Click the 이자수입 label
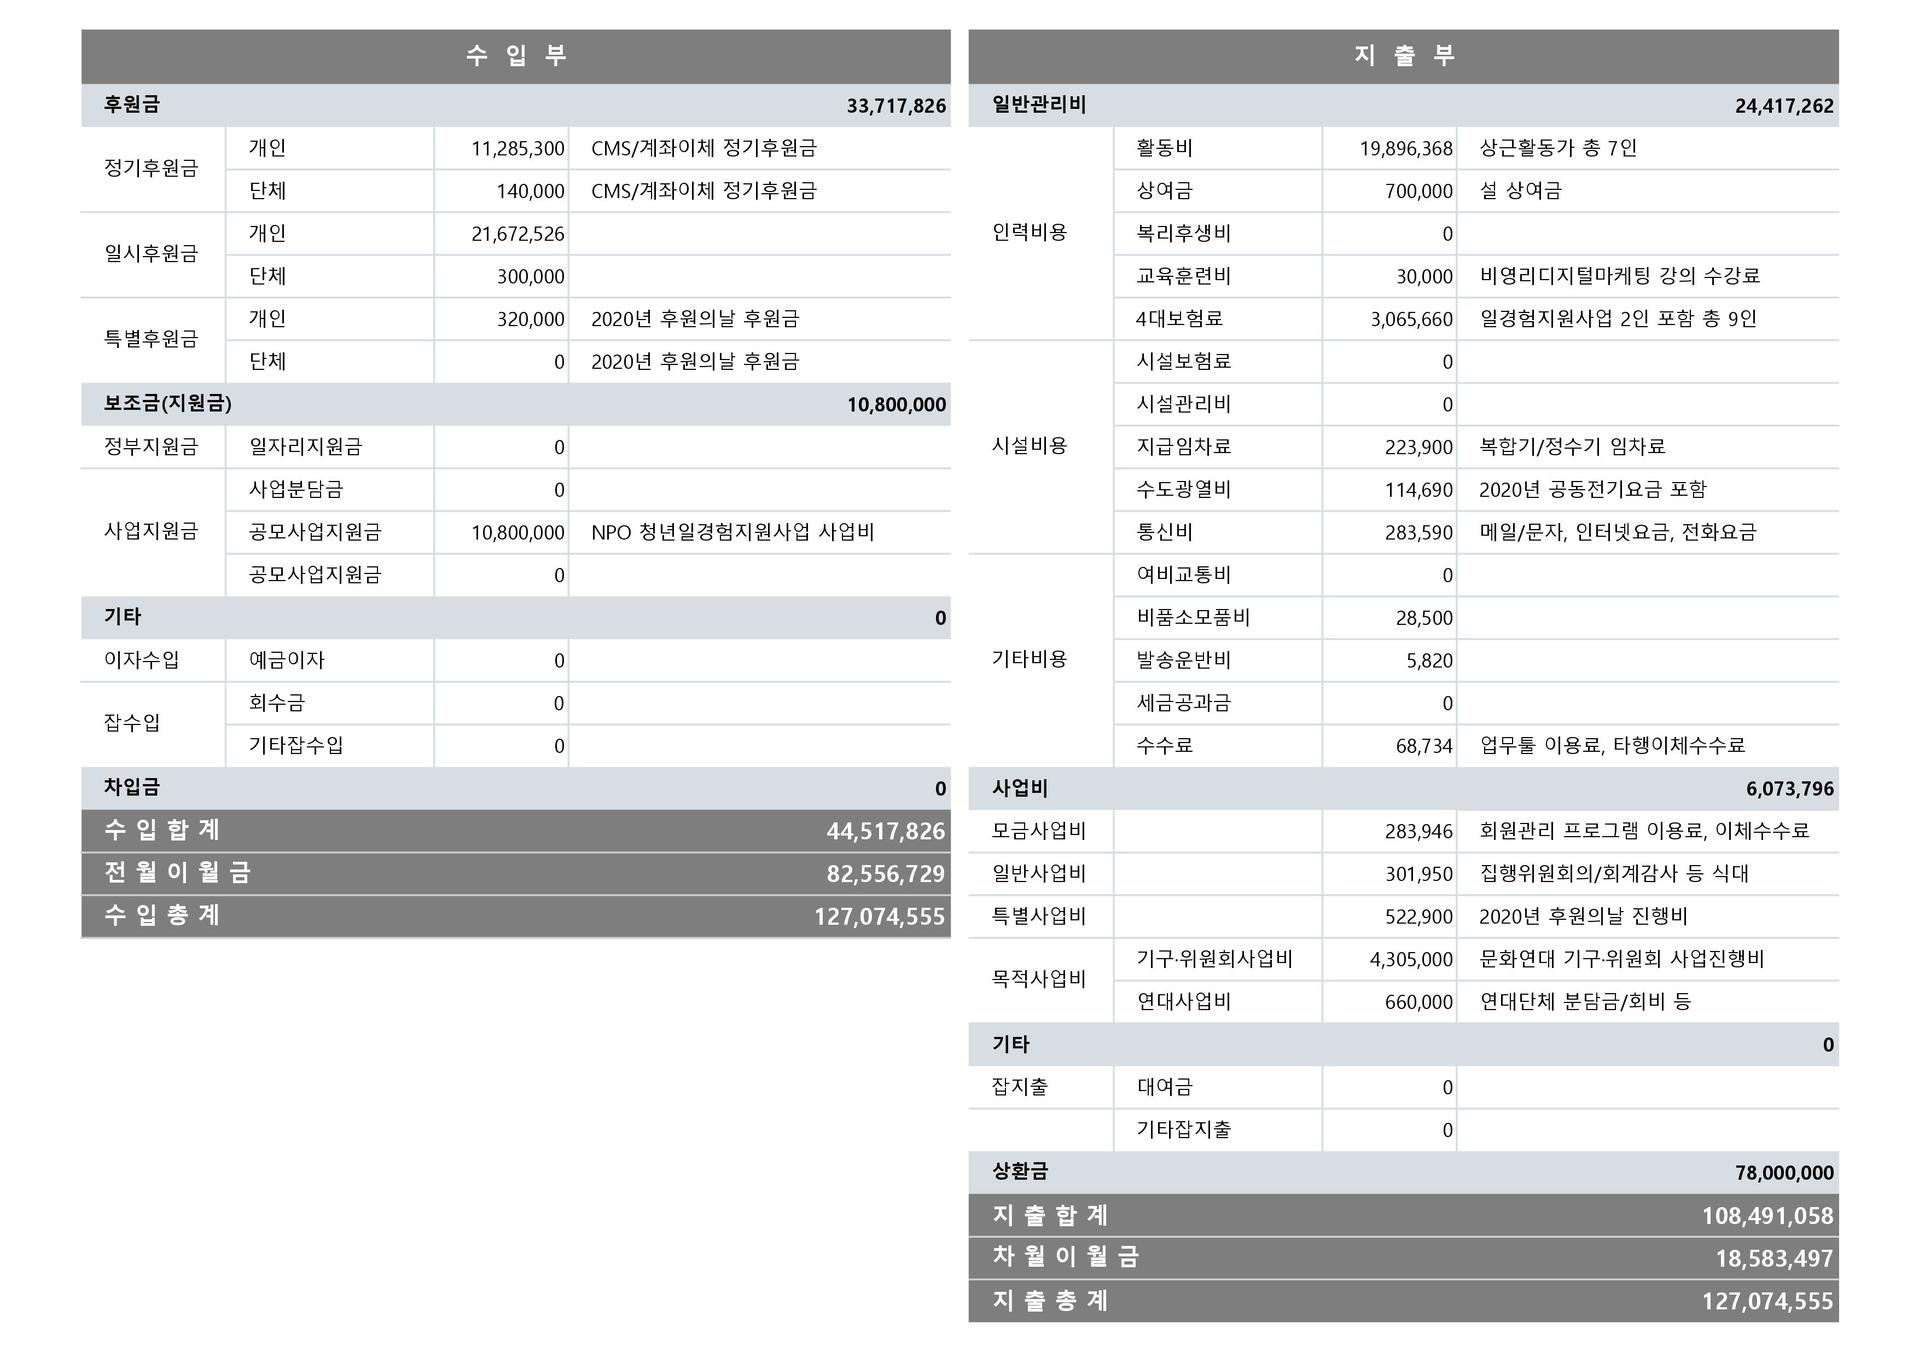Screen dimensions: 1919x1357 (x=142, y=660)
